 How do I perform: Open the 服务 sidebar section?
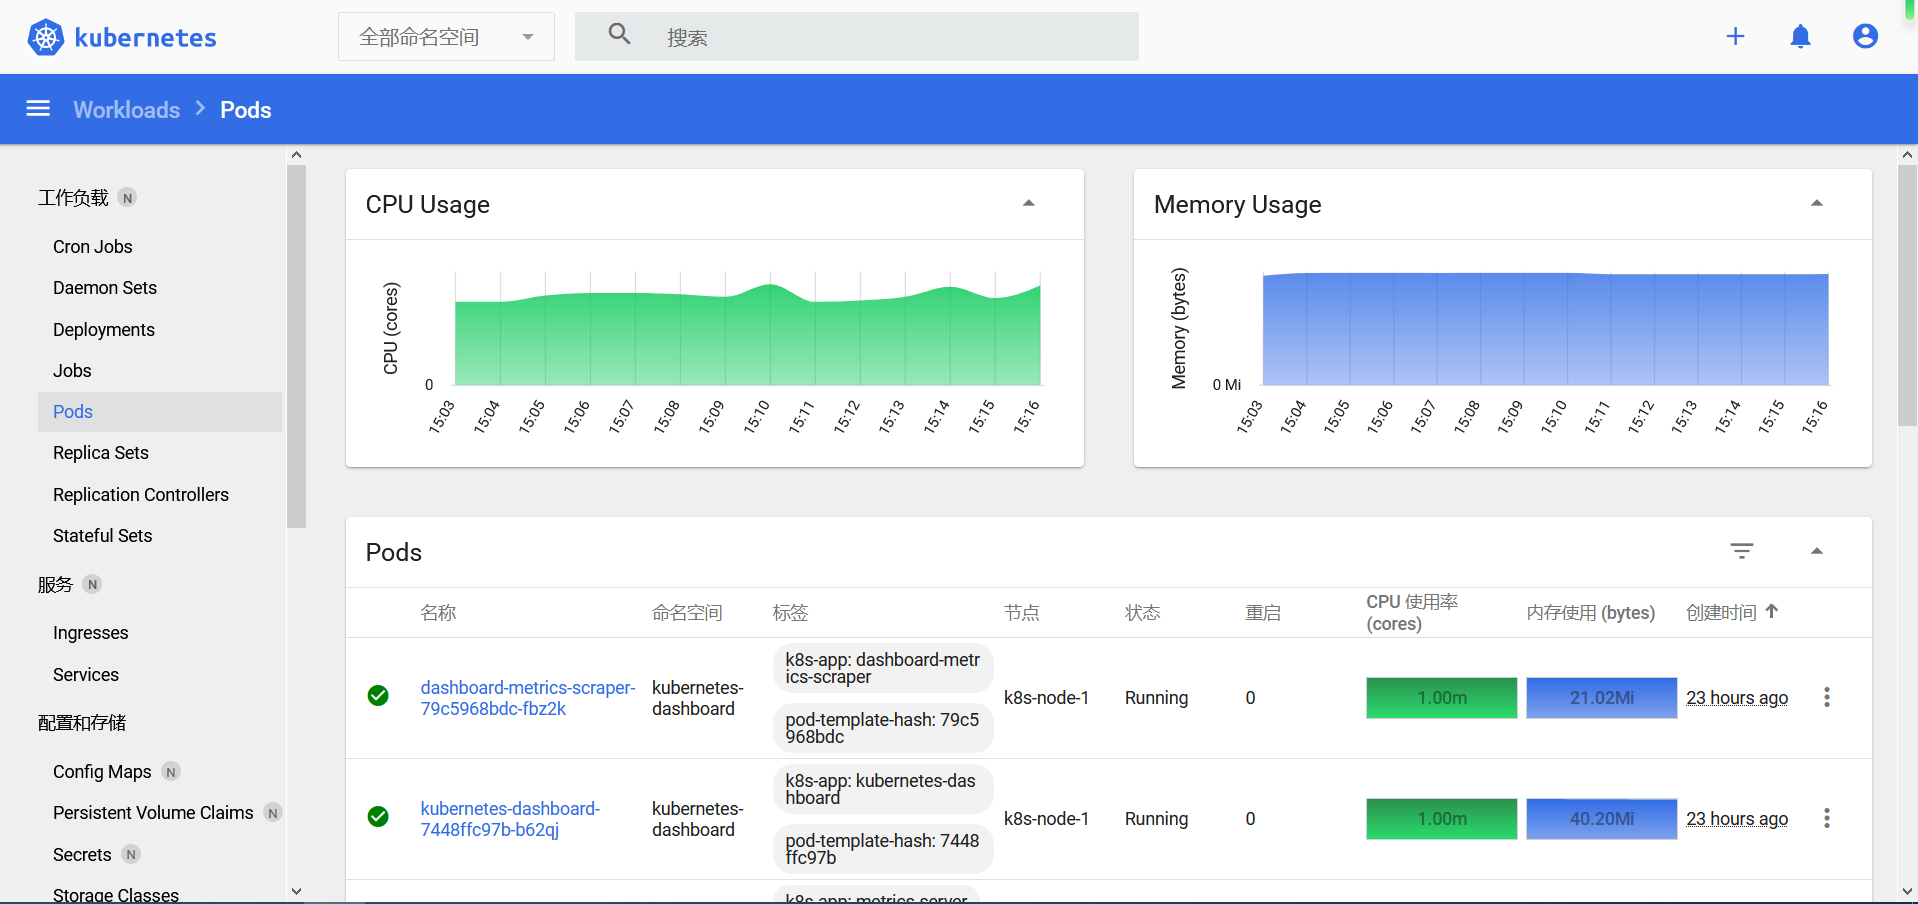point(56,585)
